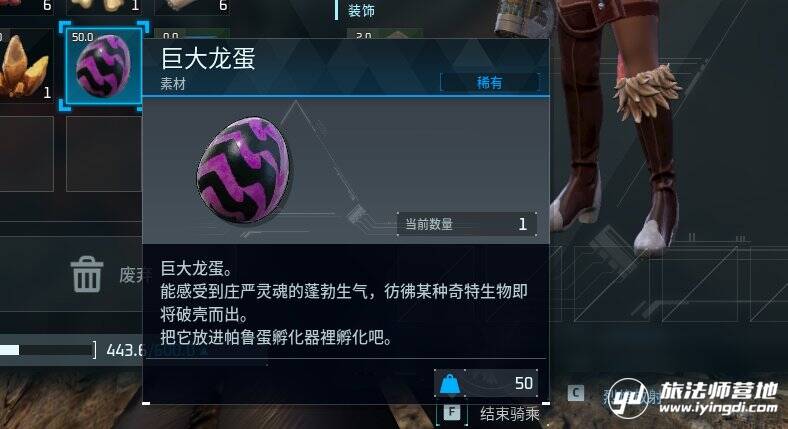Click the F key prompt icon

(452, 412)
